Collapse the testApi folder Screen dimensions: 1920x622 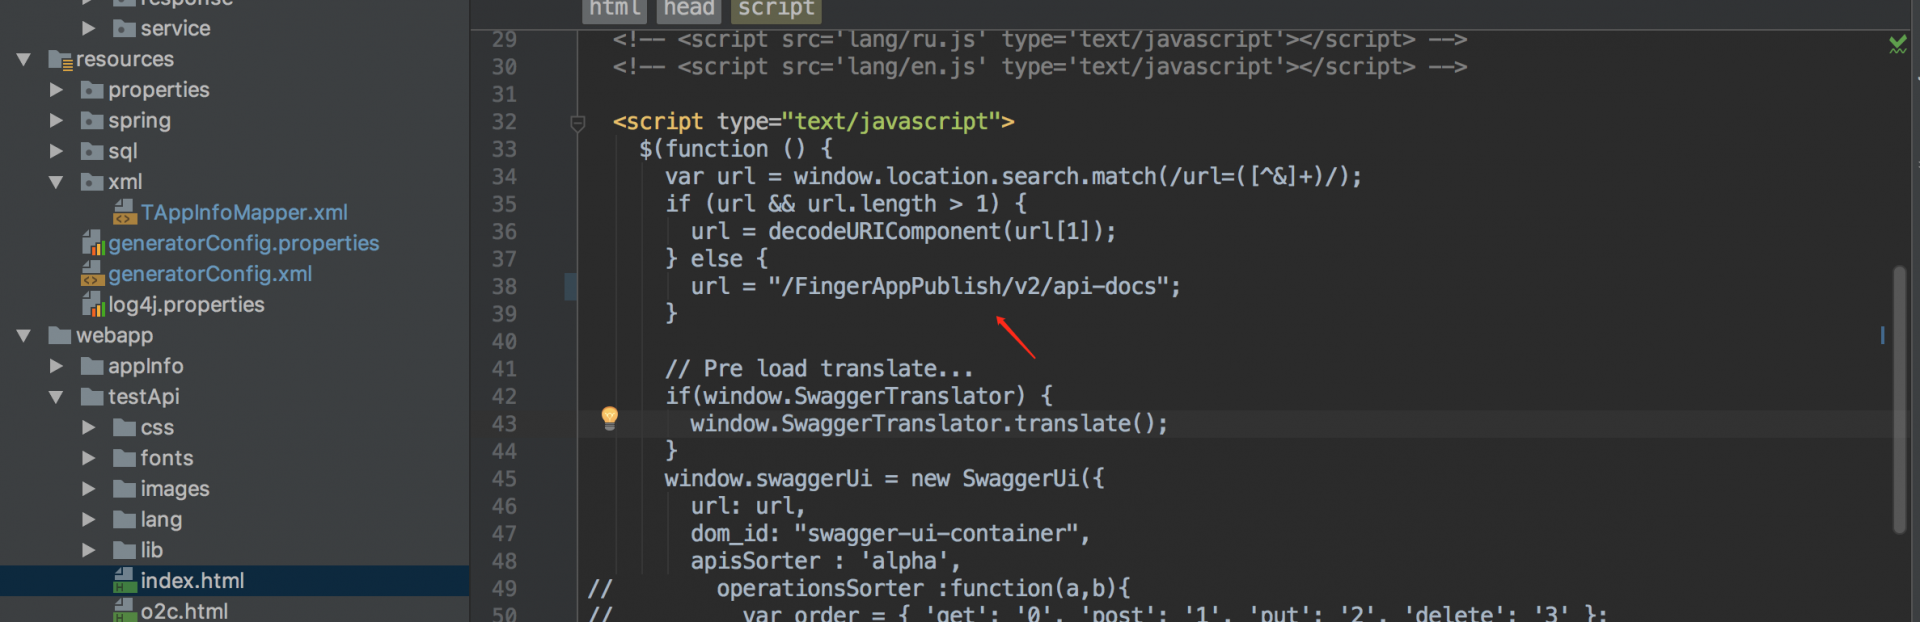[x=56, y=397]
